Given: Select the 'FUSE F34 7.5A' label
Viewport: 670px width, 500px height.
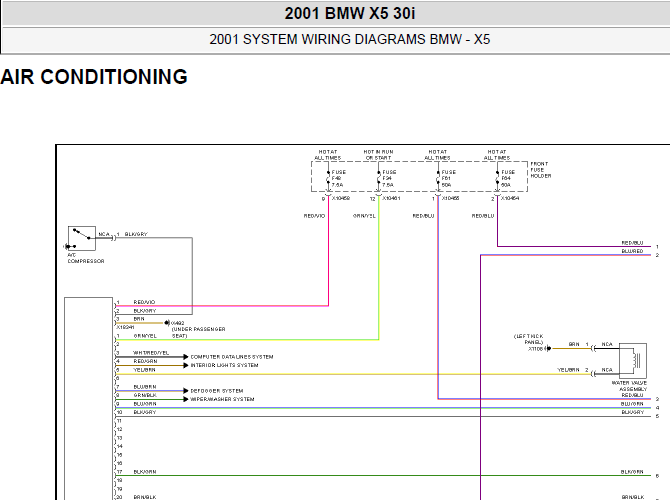Looking at the screenshot, I should [x=388, y=179].
